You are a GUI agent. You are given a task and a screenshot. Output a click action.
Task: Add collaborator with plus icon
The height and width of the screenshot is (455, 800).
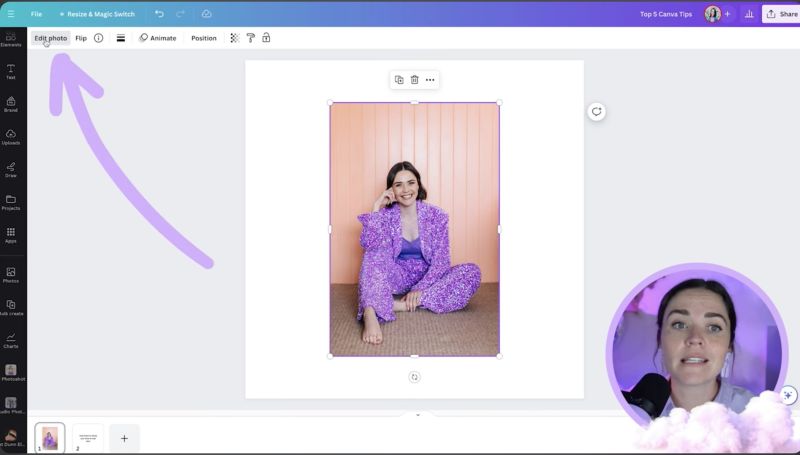coord(728,14)
